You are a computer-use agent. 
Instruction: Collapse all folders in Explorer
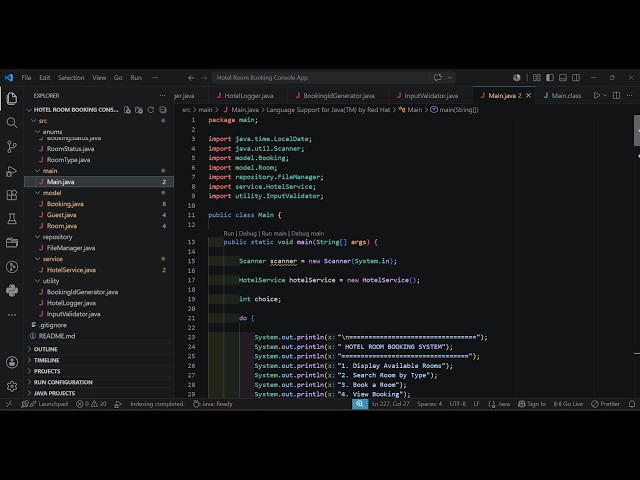(162, 110)
